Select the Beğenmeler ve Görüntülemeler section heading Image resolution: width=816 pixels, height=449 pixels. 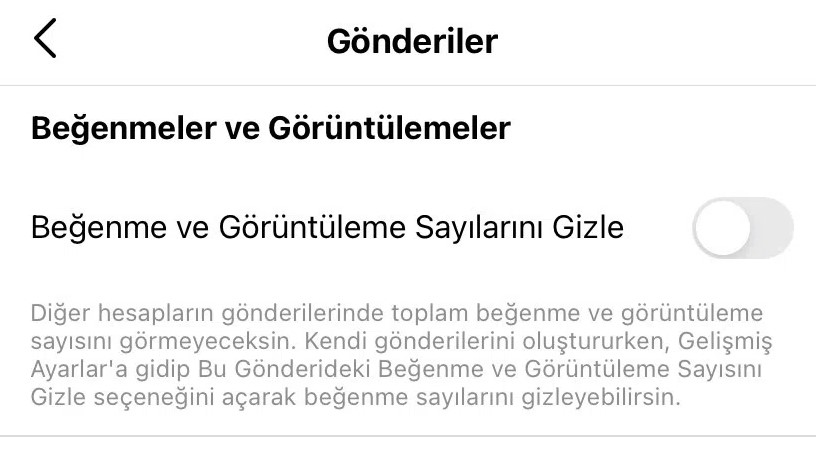point(271,128)
